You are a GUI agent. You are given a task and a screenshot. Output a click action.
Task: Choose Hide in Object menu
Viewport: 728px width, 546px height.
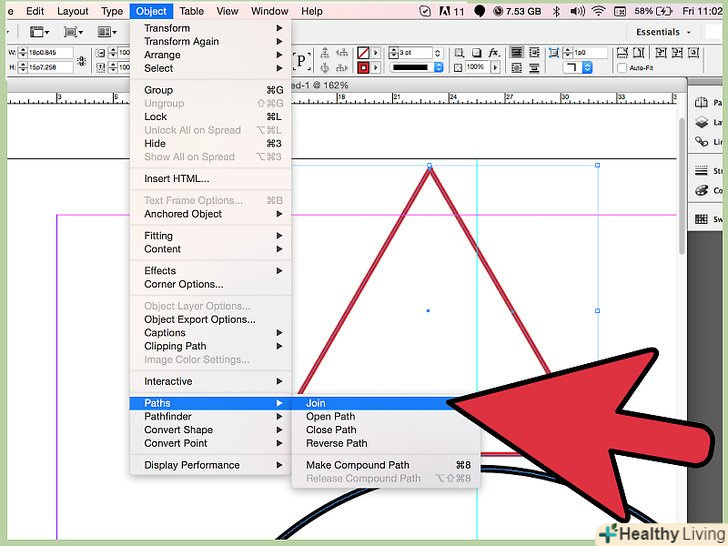click(210, 143)
